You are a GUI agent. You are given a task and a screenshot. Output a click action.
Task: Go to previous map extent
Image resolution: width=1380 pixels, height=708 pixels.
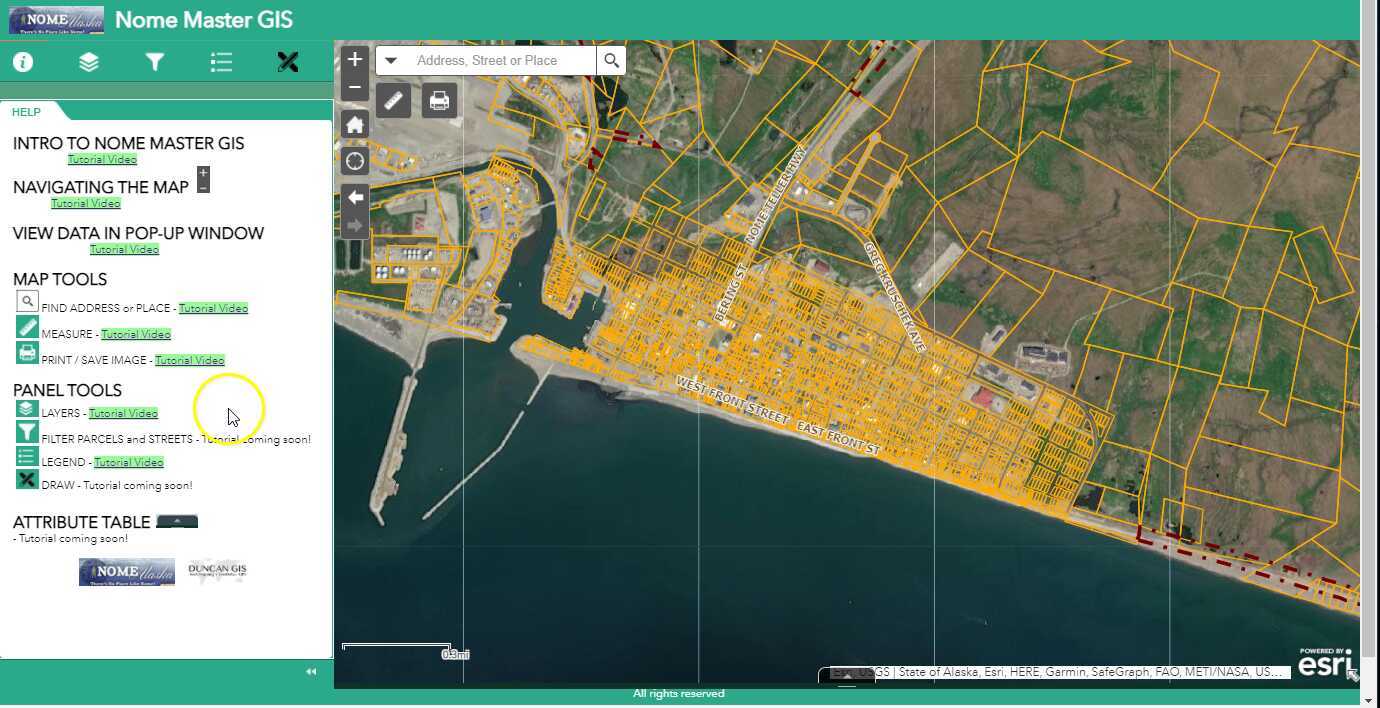354,198
